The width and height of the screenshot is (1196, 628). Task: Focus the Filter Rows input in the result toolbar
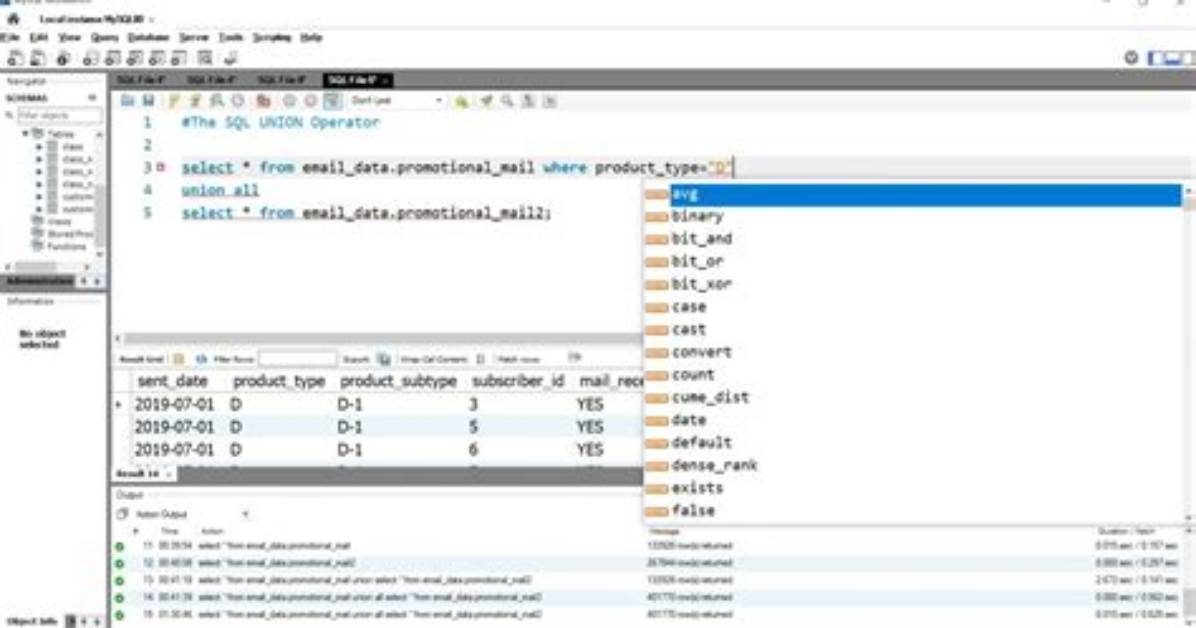point(297,359)
